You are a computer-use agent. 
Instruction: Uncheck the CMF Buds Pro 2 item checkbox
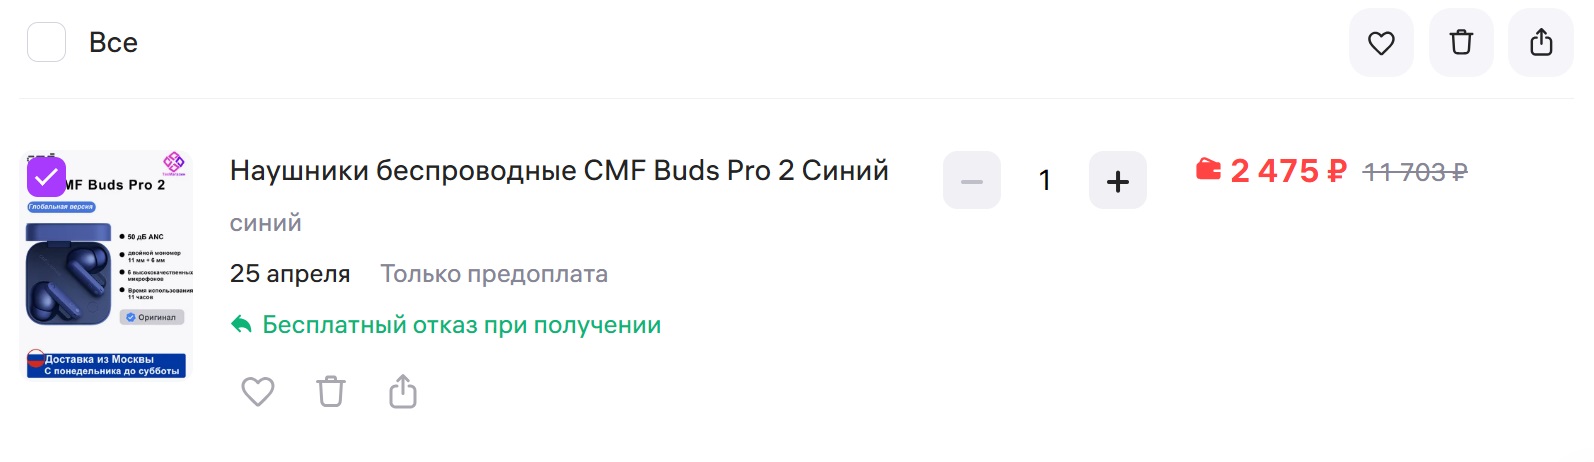(46, 177)
